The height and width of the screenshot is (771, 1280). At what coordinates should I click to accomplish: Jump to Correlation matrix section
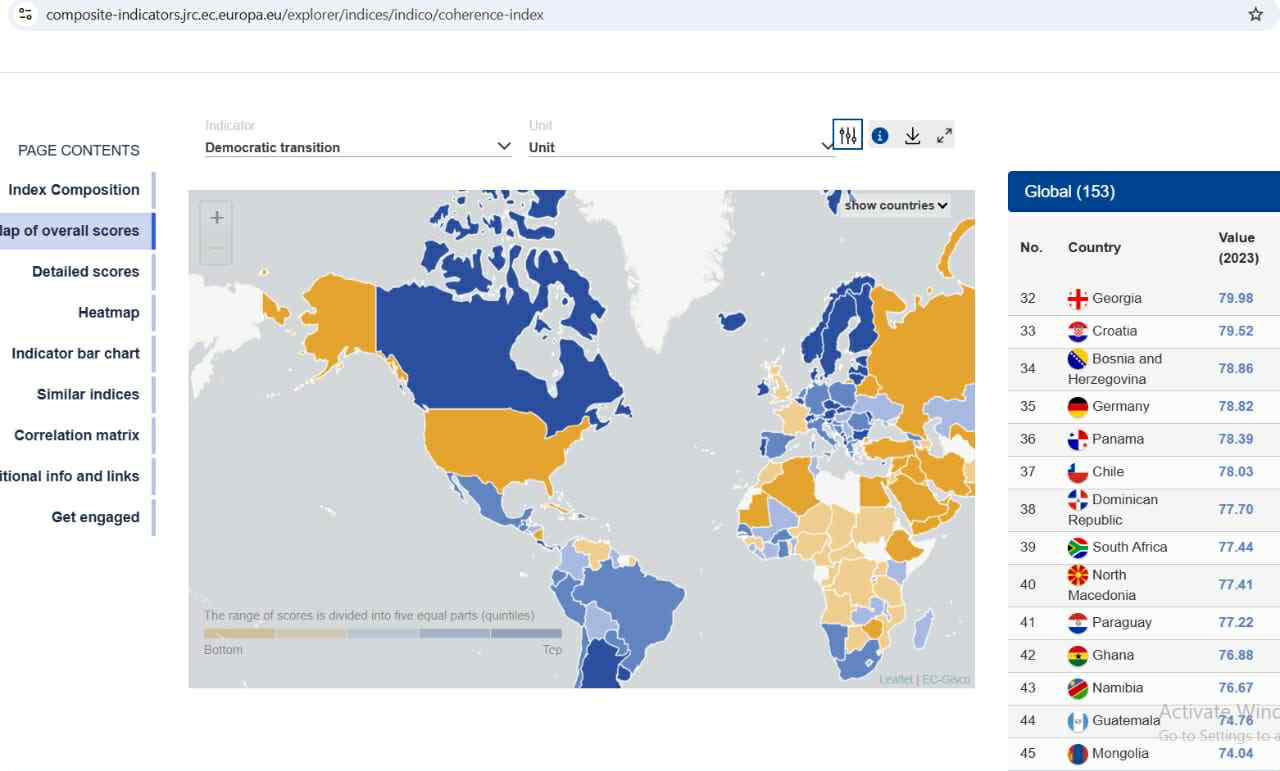coord(77,436)
